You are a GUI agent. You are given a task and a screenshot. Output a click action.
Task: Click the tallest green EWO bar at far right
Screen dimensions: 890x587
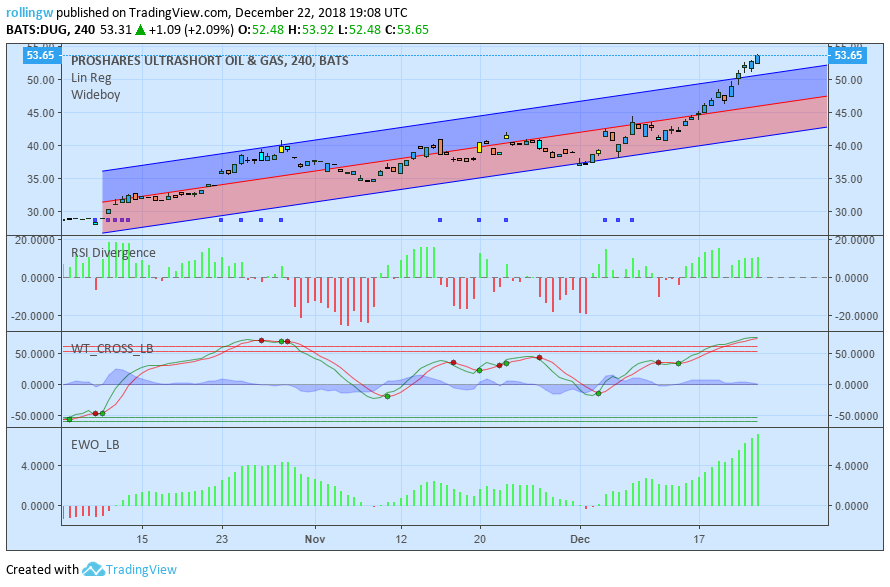758,470
